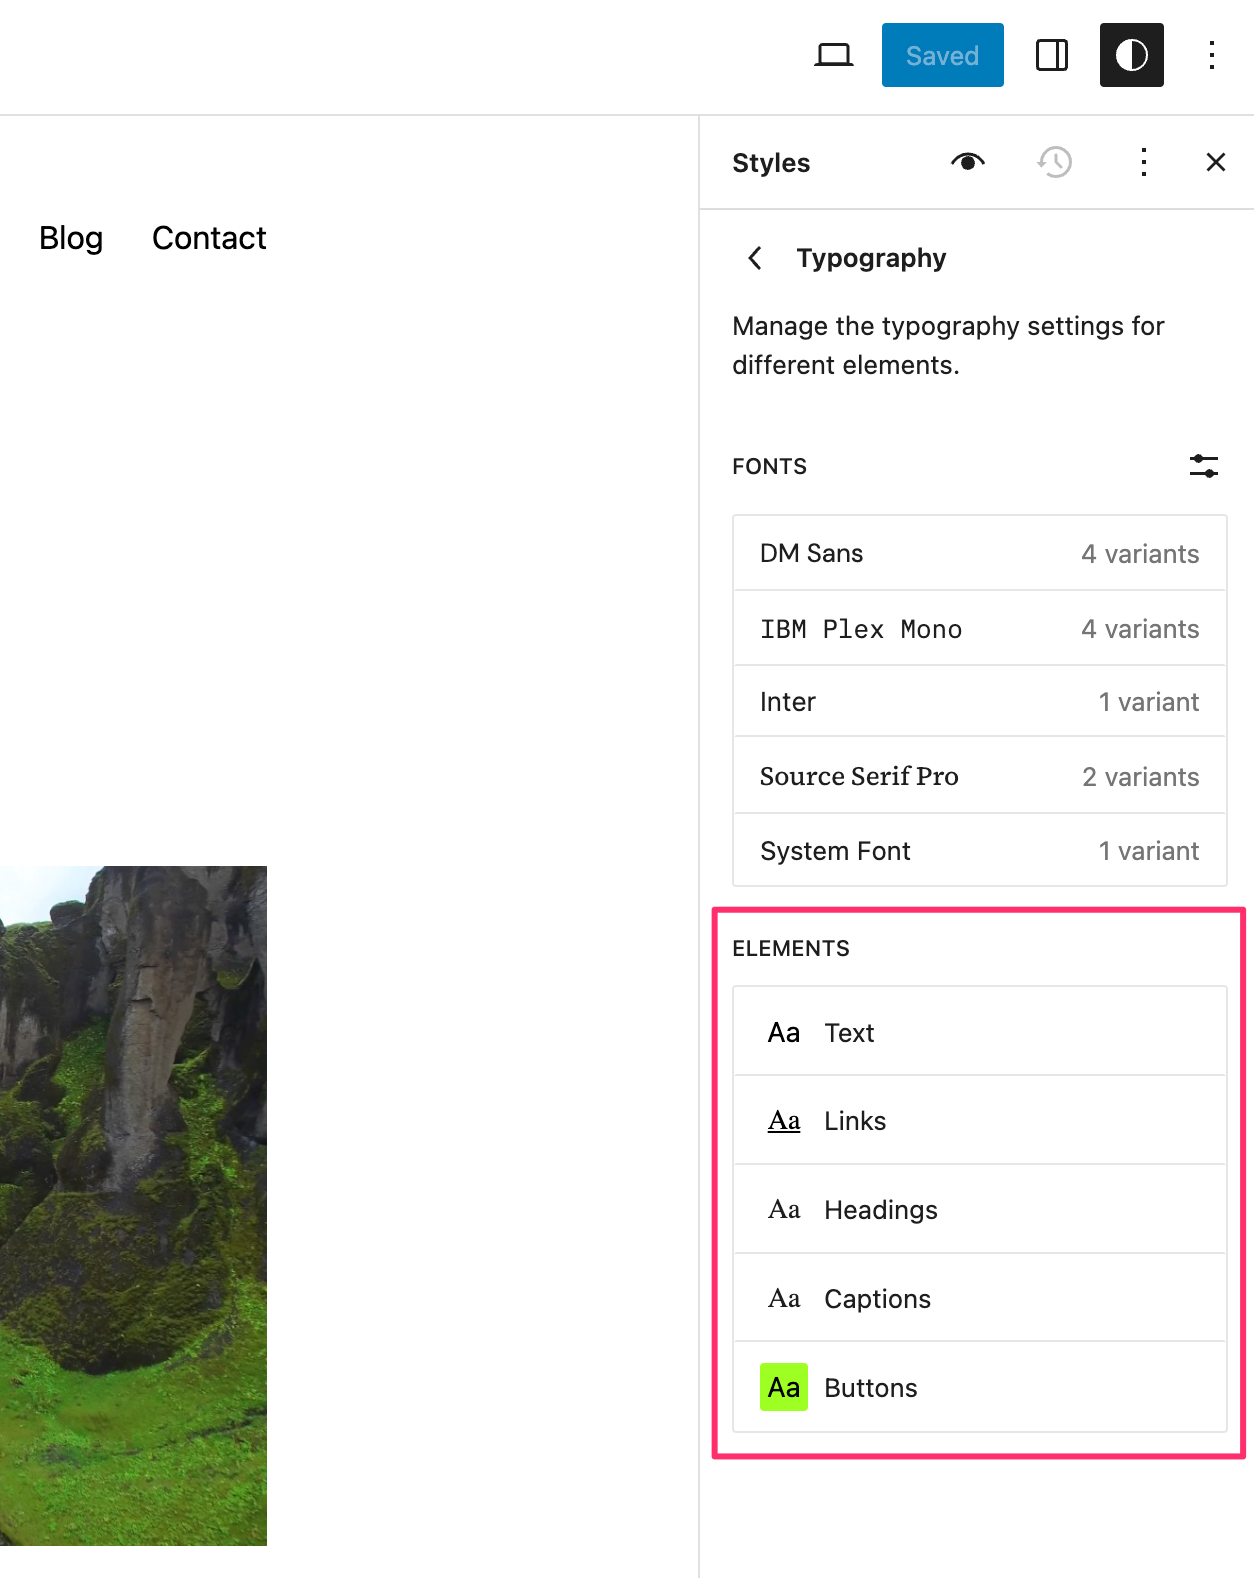Open Links element typography settings
Viewport: 1254px width, 1578px height.
coord(979,1121)
